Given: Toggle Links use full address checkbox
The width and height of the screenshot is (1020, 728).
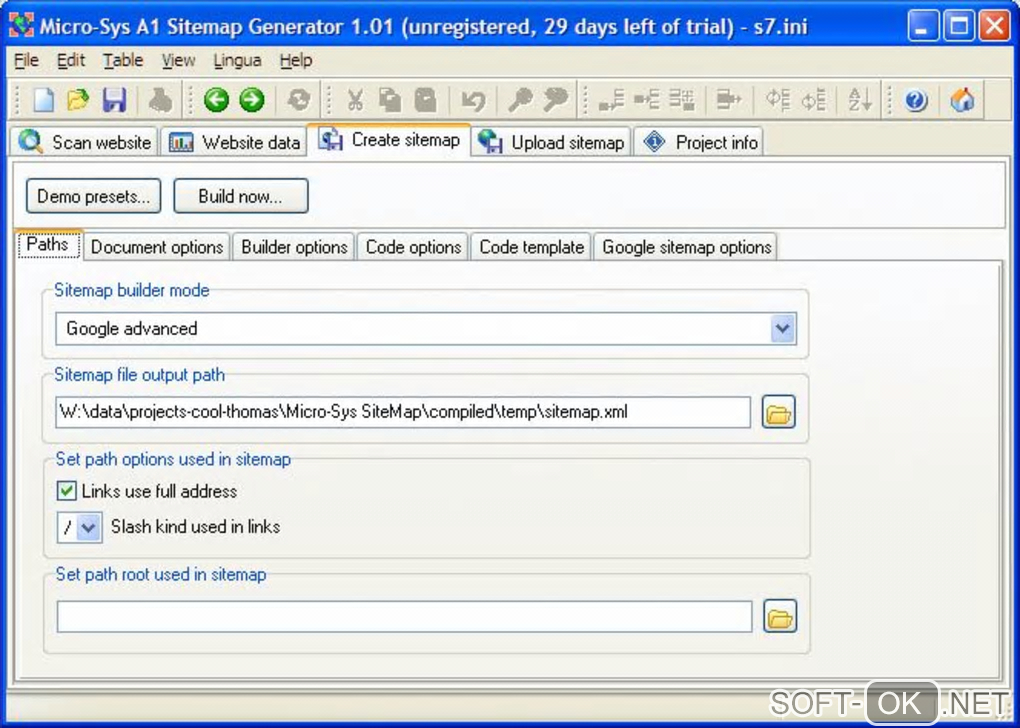Looking at the screenshot, I should pyautogui.click(x=66, y=491).
